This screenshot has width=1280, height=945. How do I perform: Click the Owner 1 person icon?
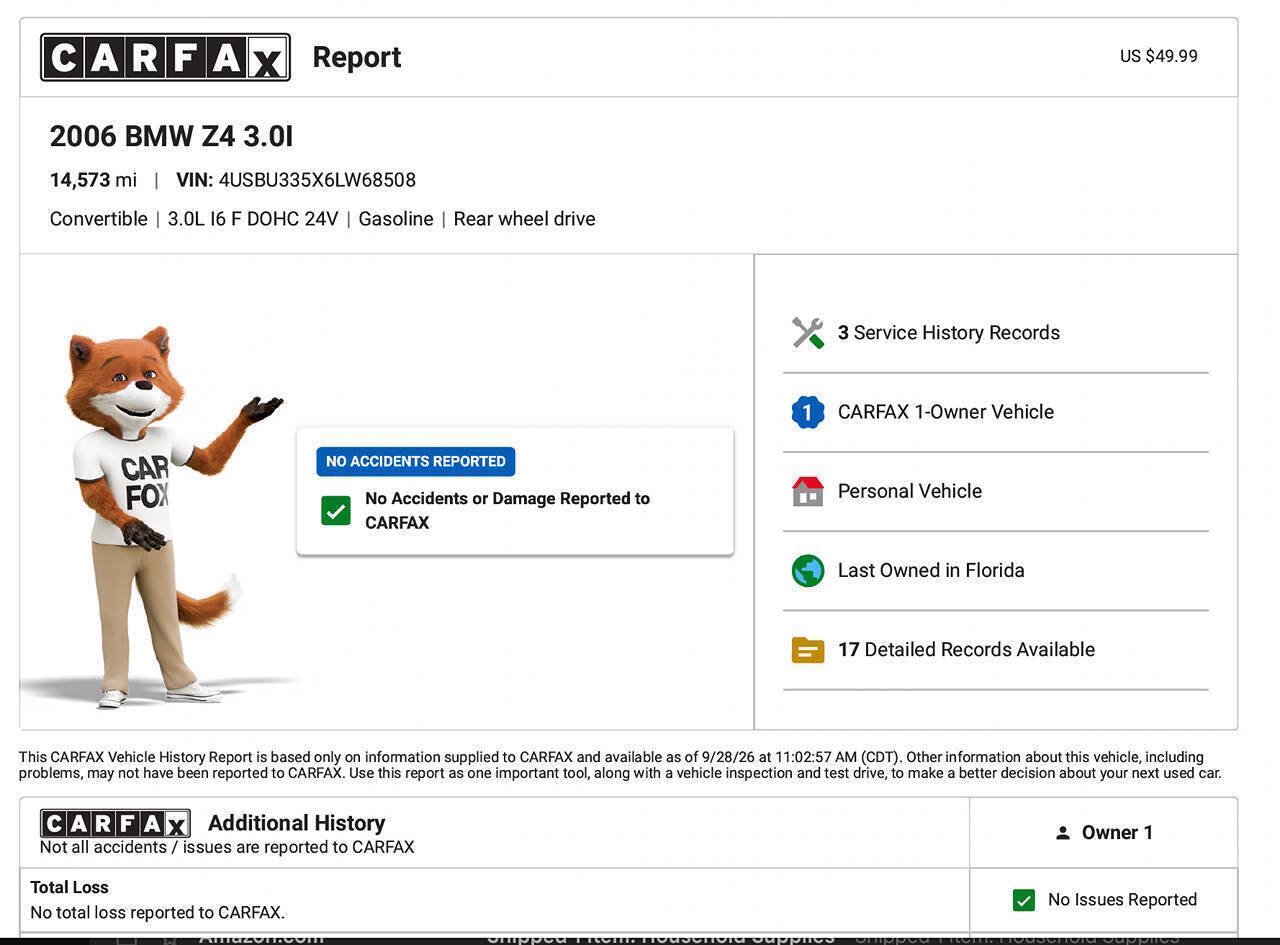click(x=1062, y=833)
